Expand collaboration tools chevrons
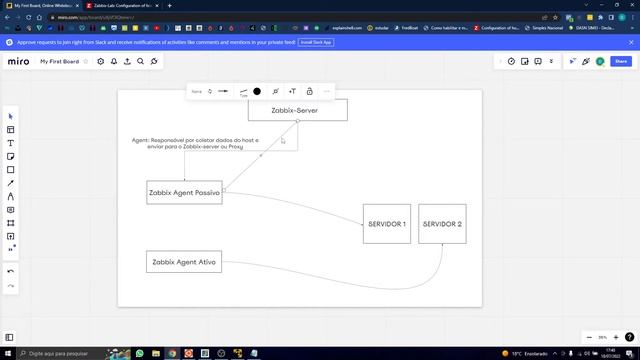 tap(551, 61)
